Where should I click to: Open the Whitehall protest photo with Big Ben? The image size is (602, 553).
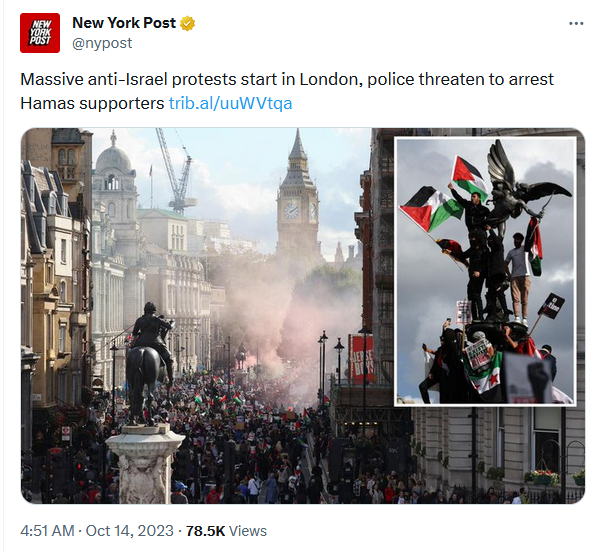pos(207,316)
